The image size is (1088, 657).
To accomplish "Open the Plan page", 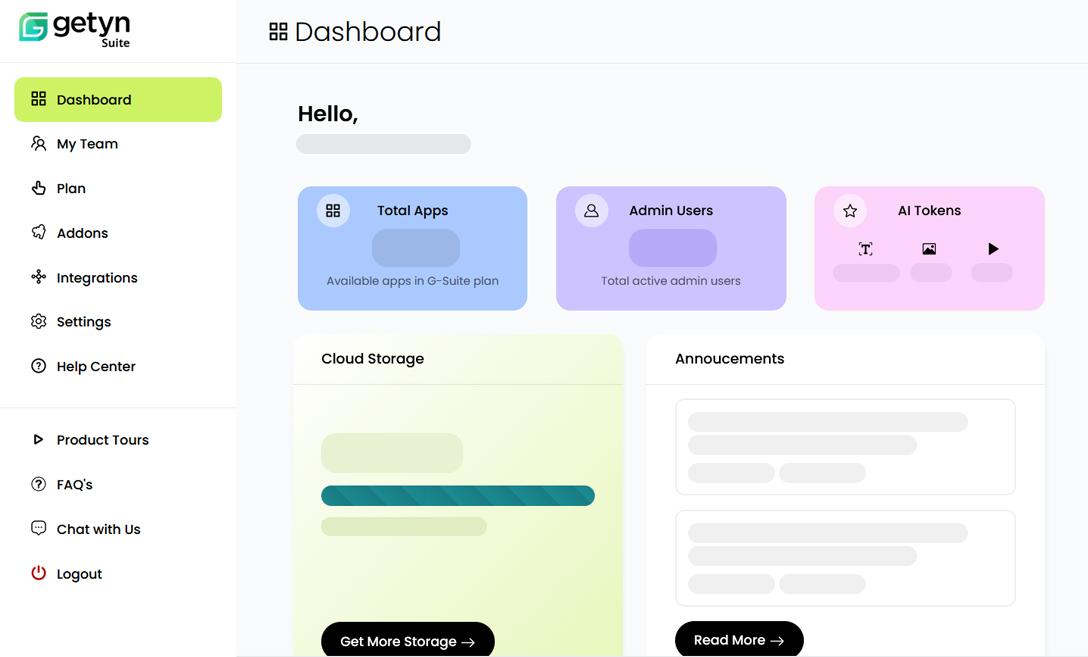I will tap(71, 188).
